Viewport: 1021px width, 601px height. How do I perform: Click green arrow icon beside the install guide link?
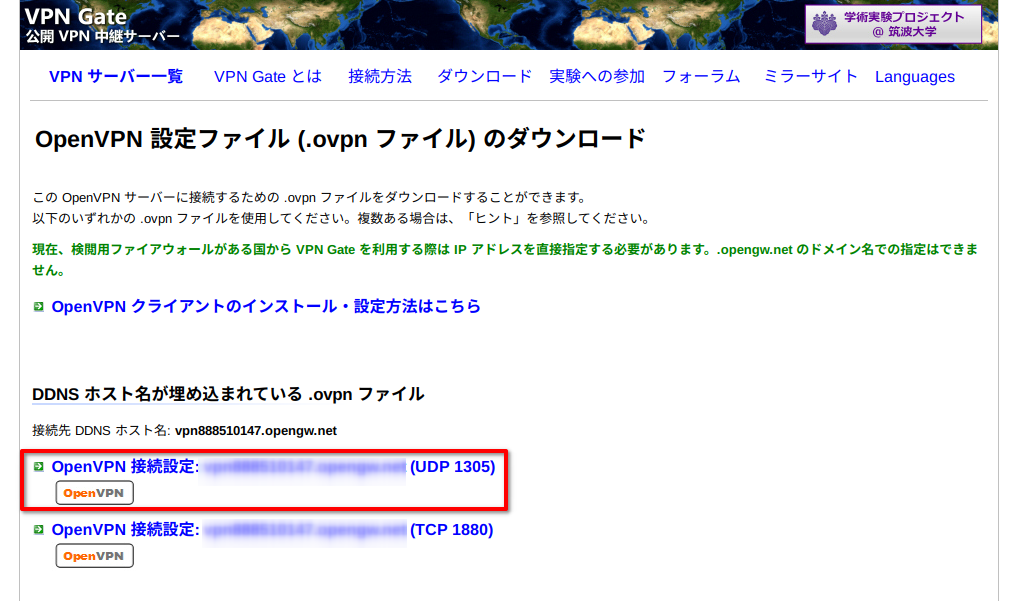click(x=38, y=306)
